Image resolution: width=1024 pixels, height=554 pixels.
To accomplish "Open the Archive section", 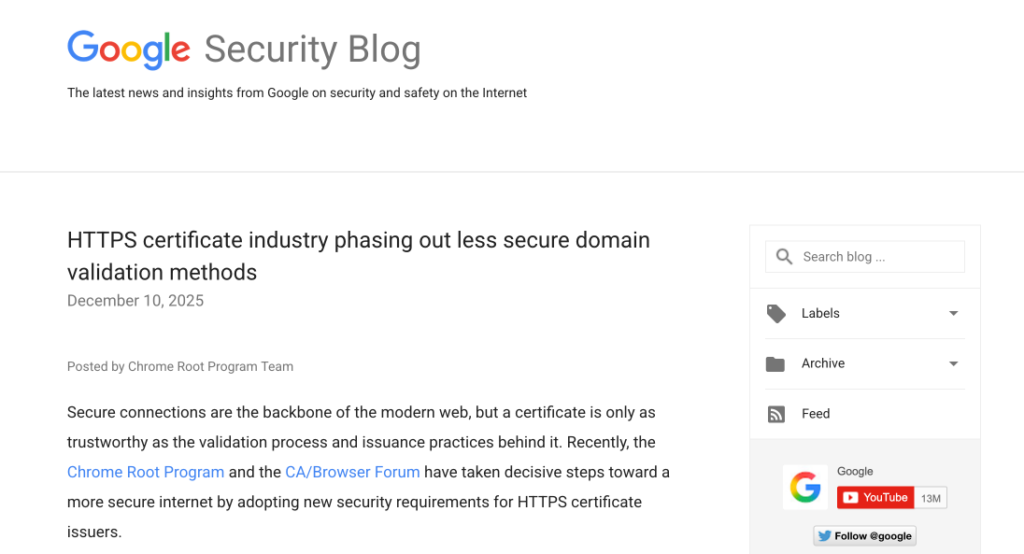I will tap(823, 364).
